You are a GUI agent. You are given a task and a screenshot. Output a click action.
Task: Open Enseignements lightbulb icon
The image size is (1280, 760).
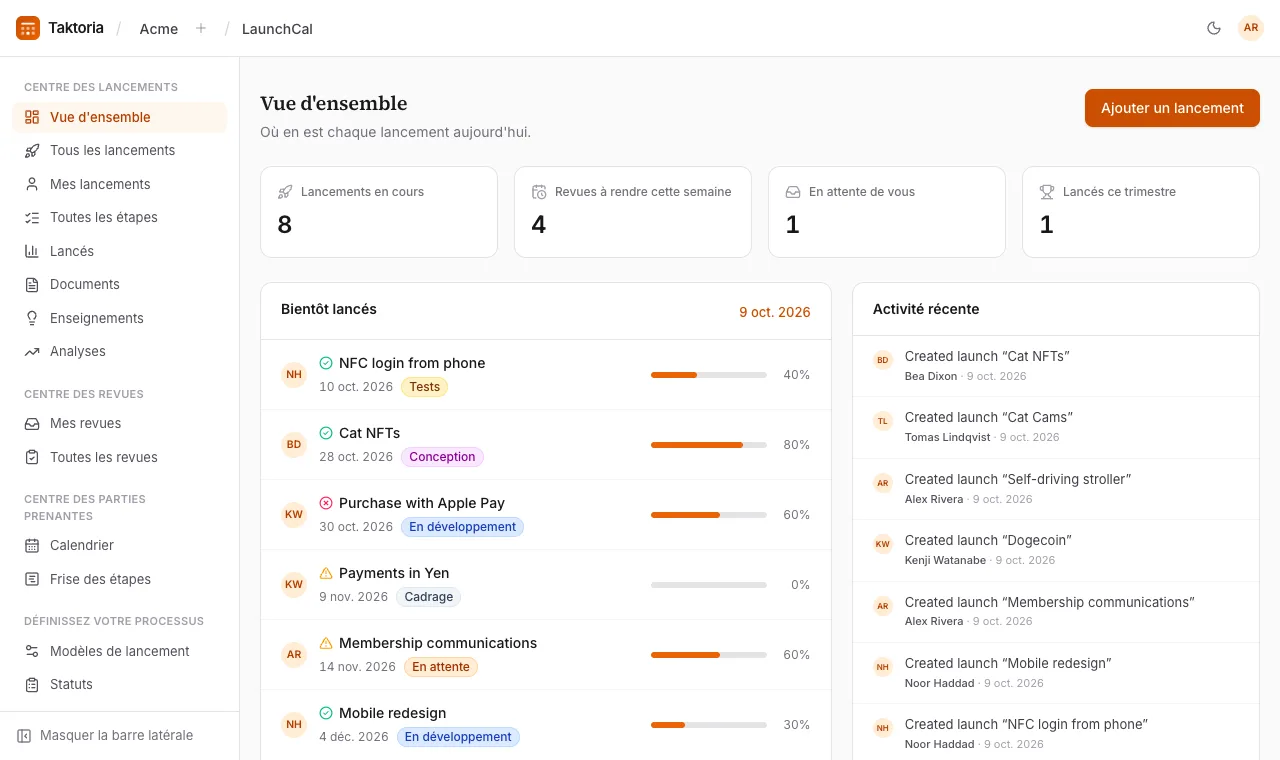click(32, 318)
